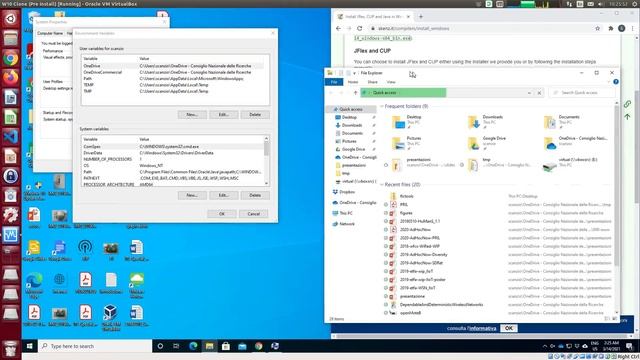The height and width of the screenshot is (360, 640).
Task: Open the informativa link in banner
Action: 482,328
